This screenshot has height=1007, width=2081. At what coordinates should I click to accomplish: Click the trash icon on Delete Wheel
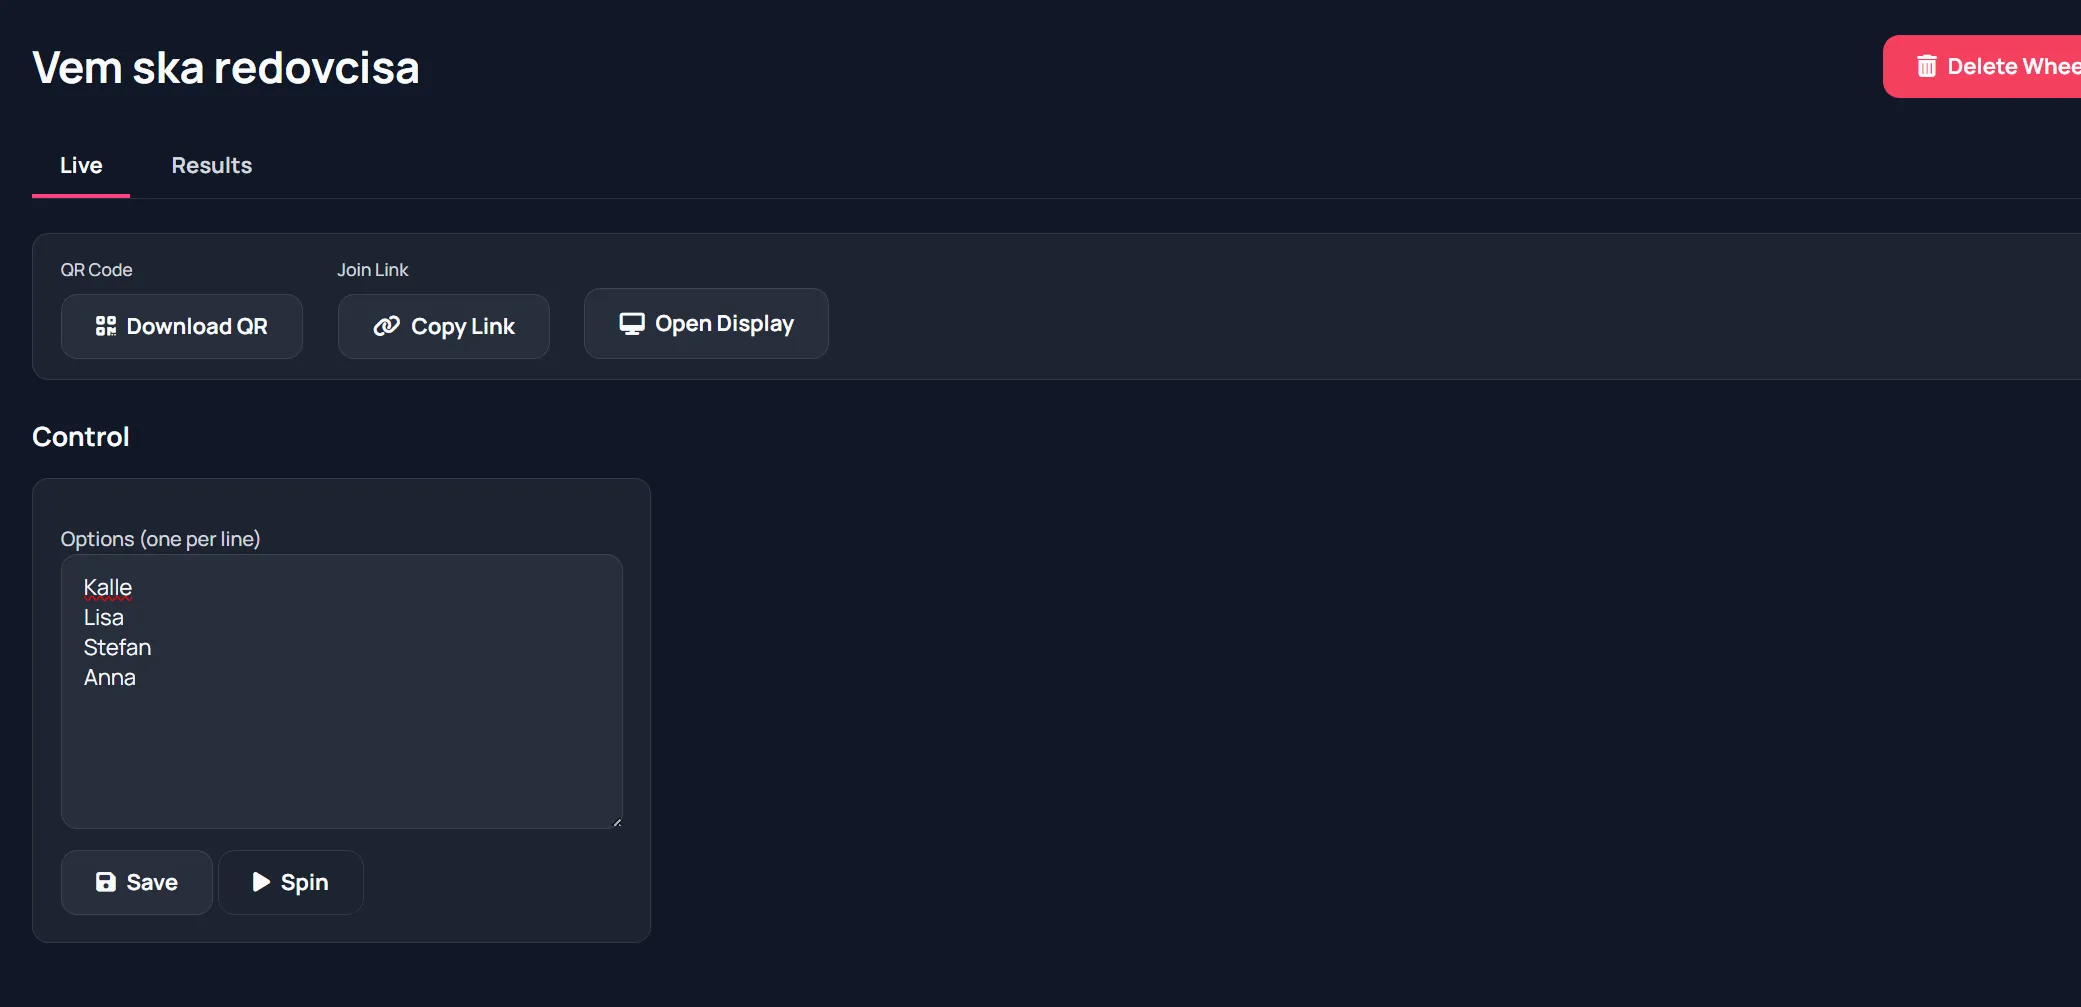click(x=1925, y=66)
